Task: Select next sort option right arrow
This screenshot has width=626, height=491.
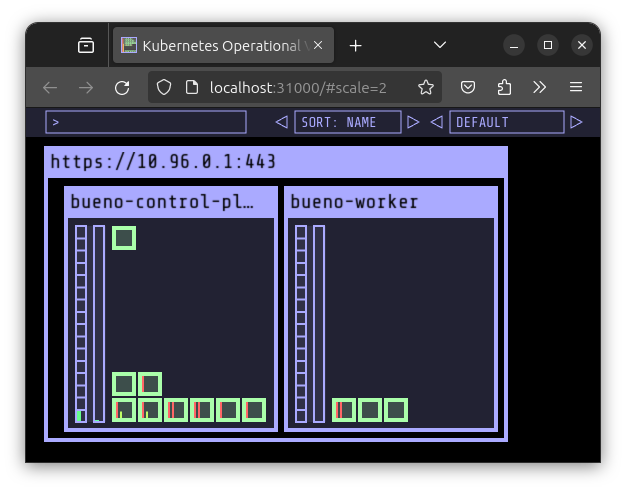Action: click(413, 122)
